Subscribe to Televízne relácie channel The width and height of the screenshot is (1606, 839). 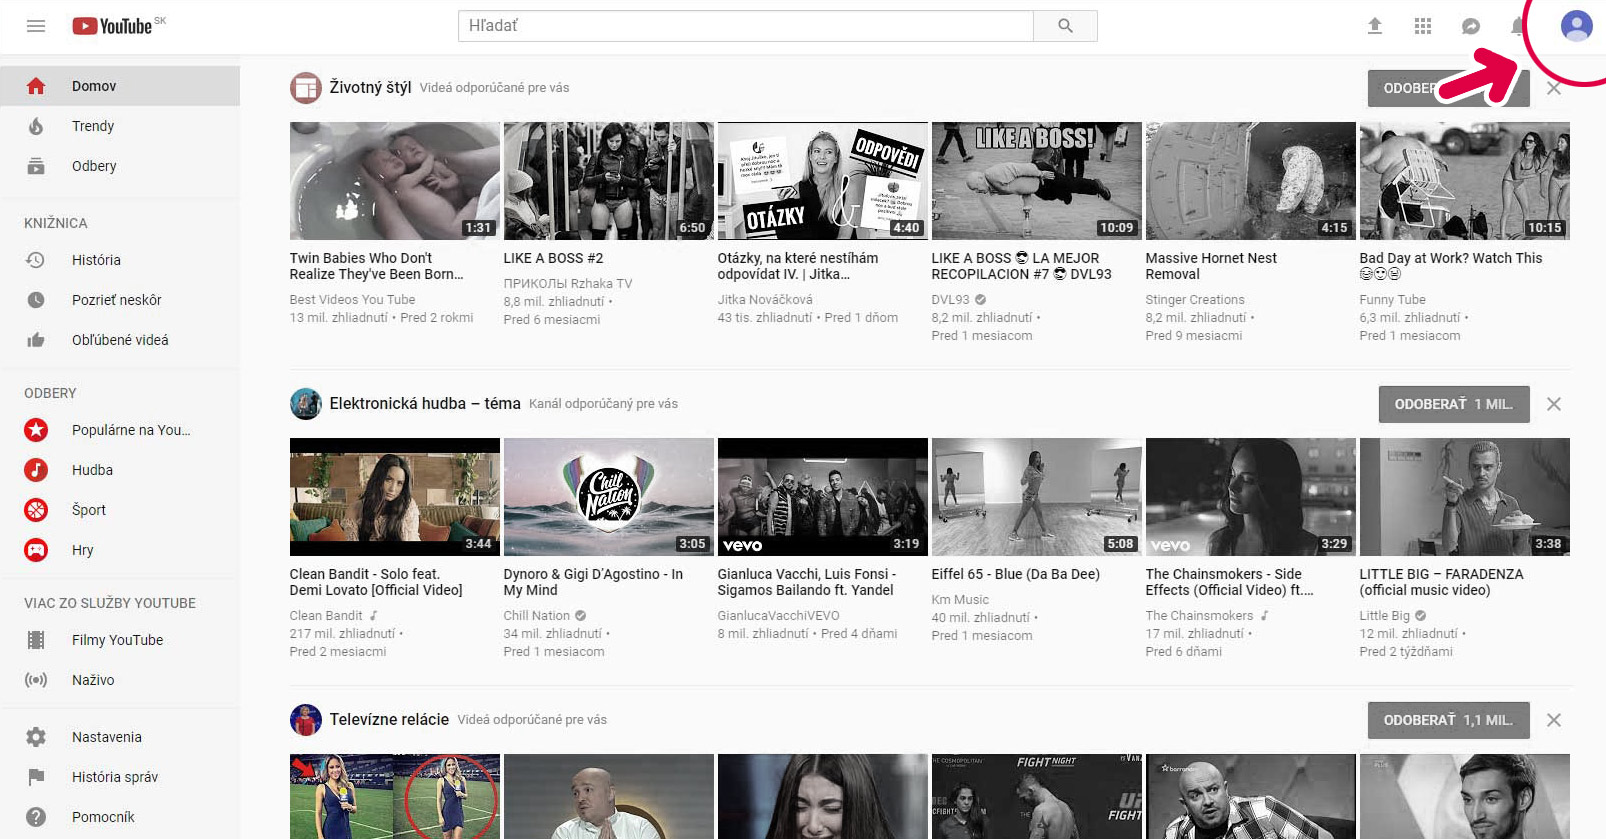[1449, 720]
